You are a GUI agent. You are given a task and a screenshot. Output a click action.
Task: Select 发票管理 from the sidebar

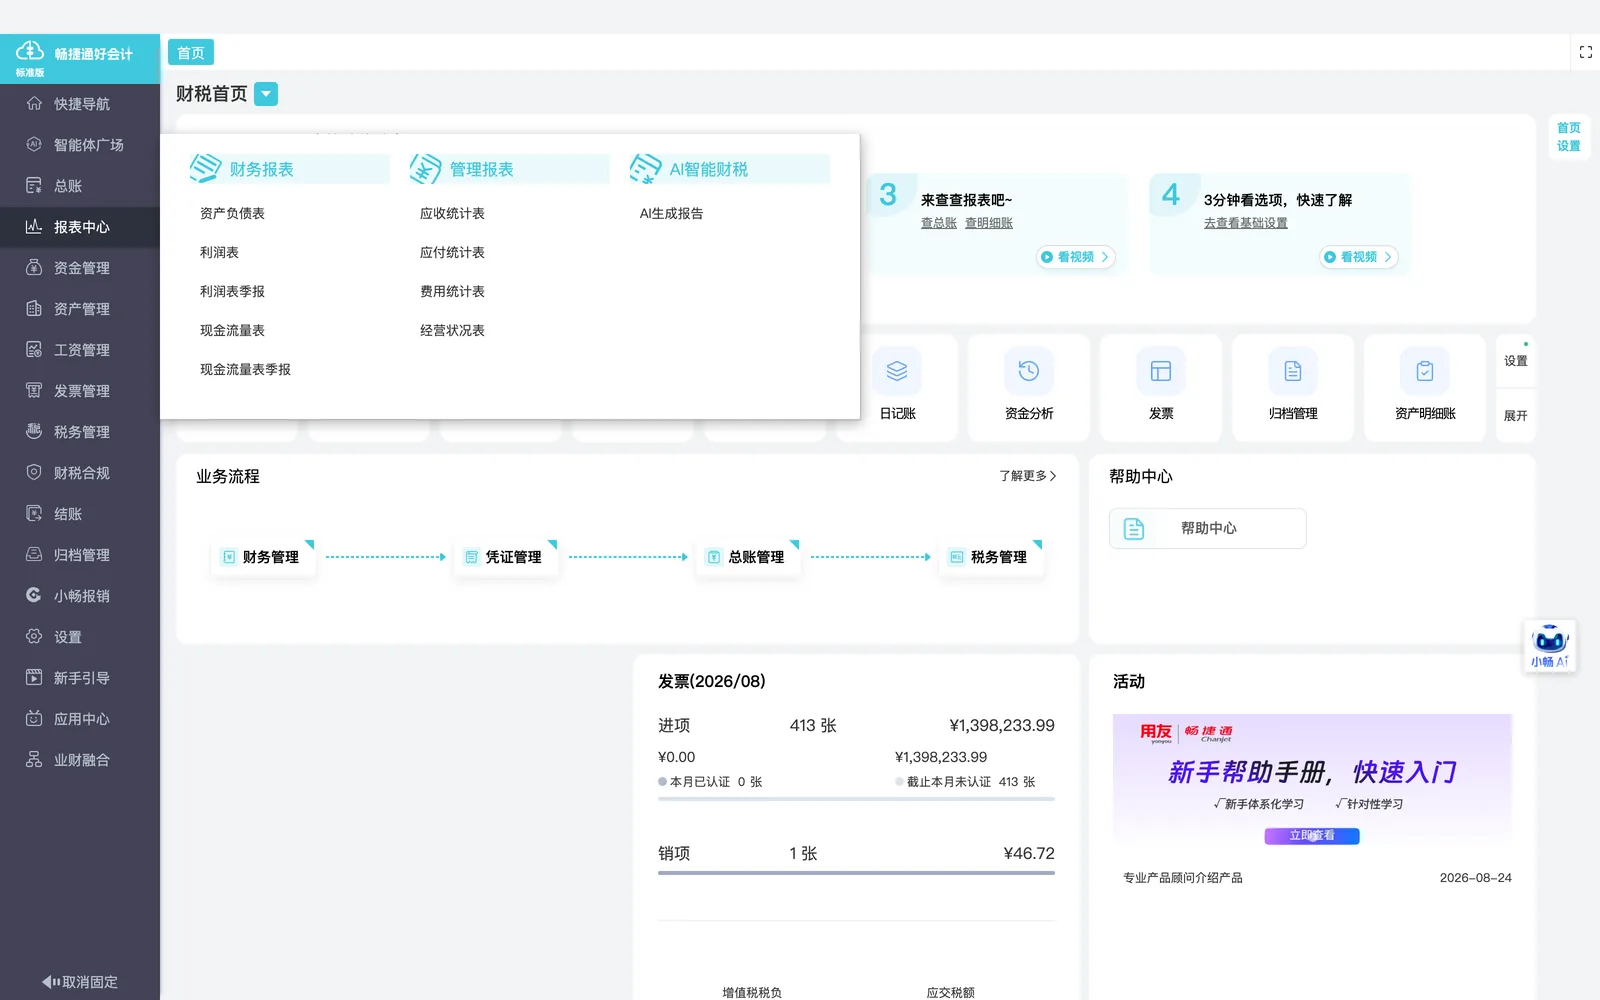click(80, 391)
